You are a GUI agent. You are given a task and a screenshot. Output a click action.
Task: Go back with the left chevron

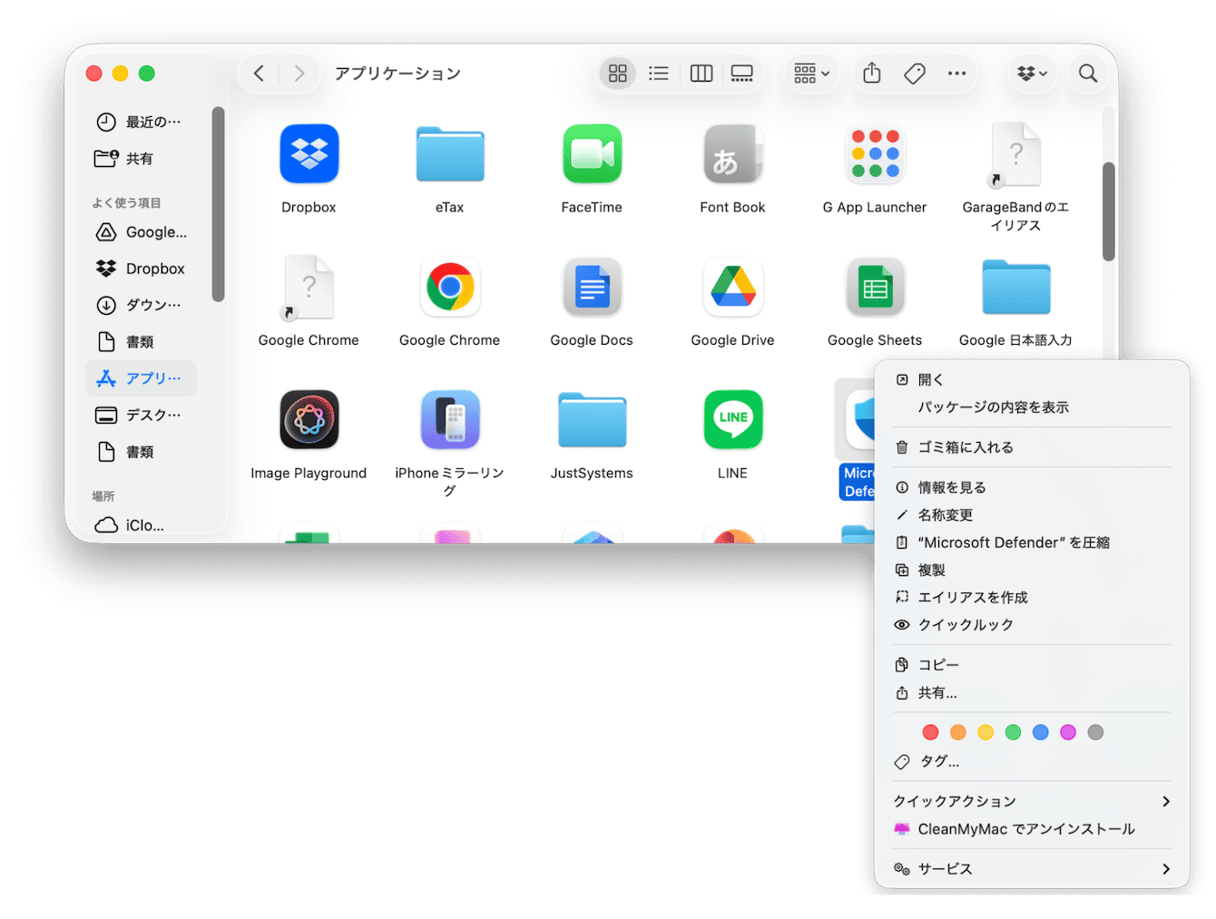pos(259,73)
